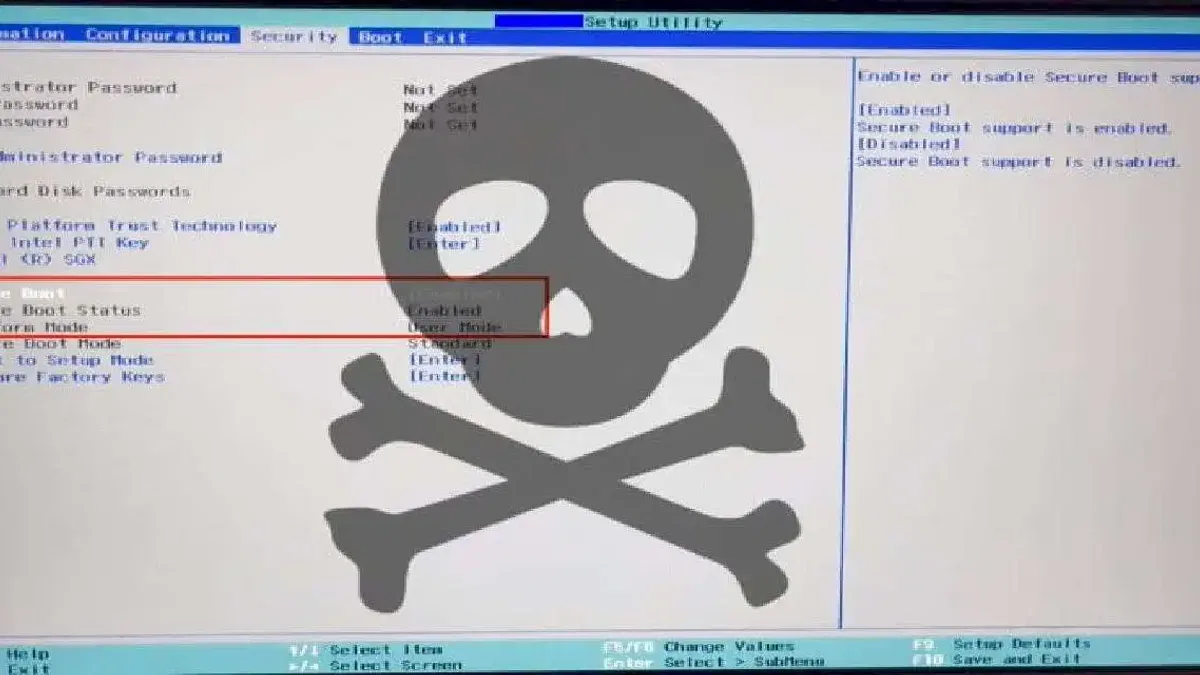Click the Select Item footer hint
1200x675 pixels.
click(366, 650)
